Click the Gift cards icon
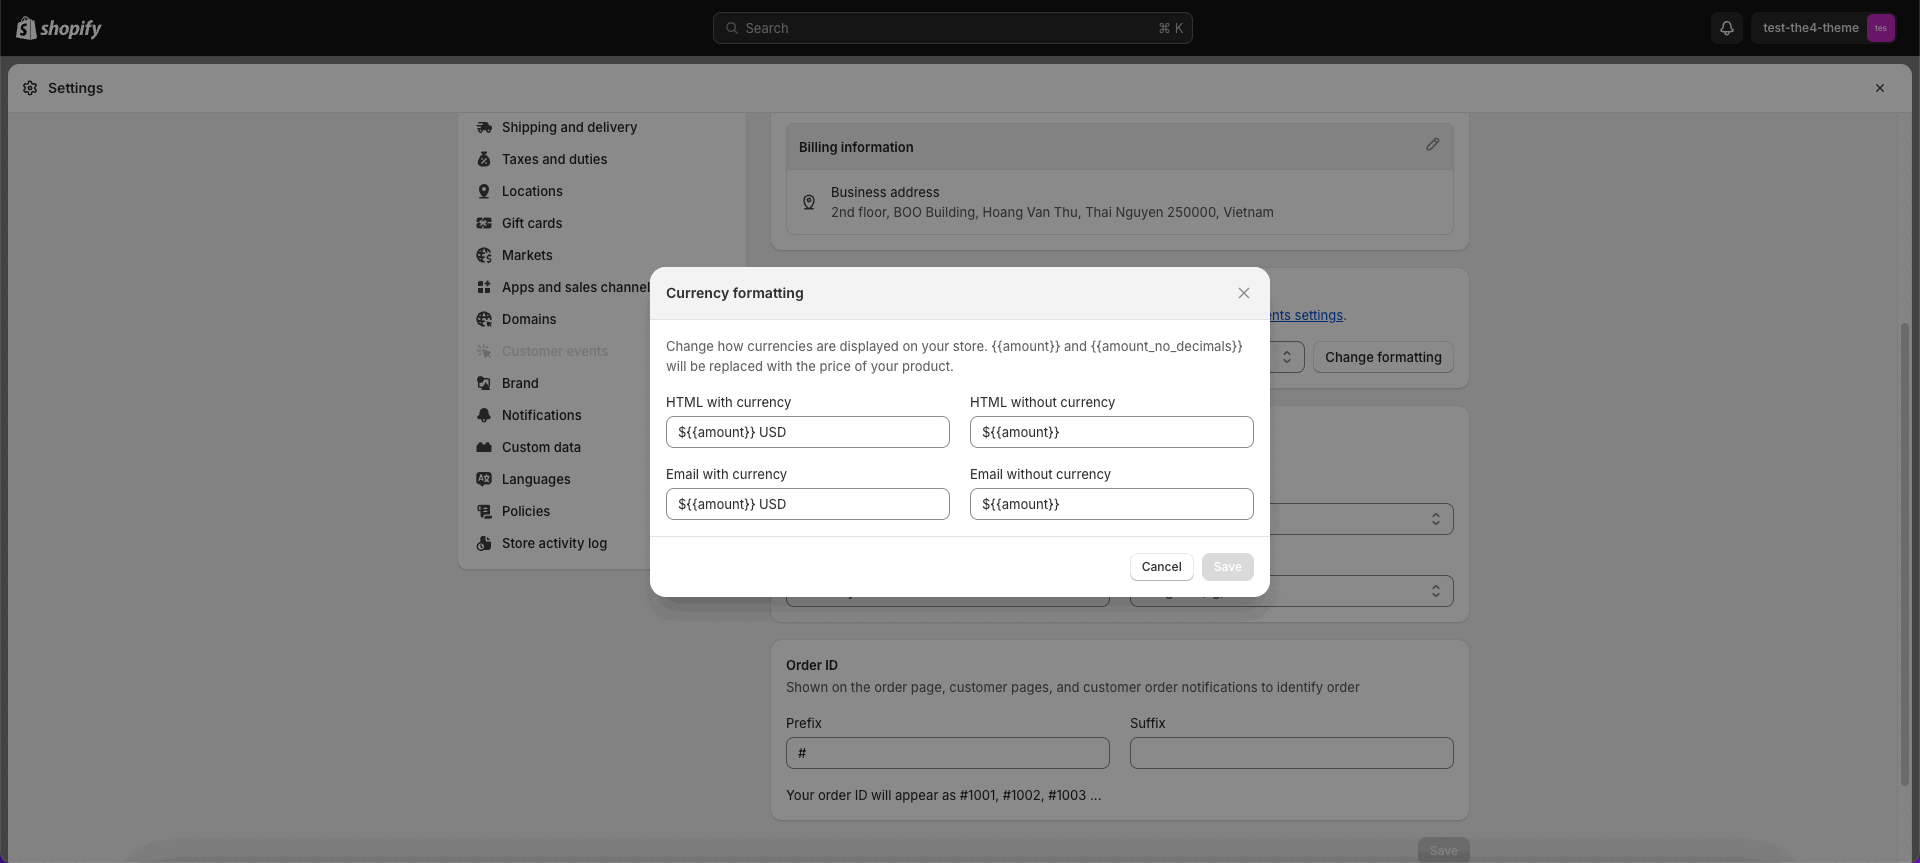The width and height of the screenshot is (1920, 863). point(484,223)
